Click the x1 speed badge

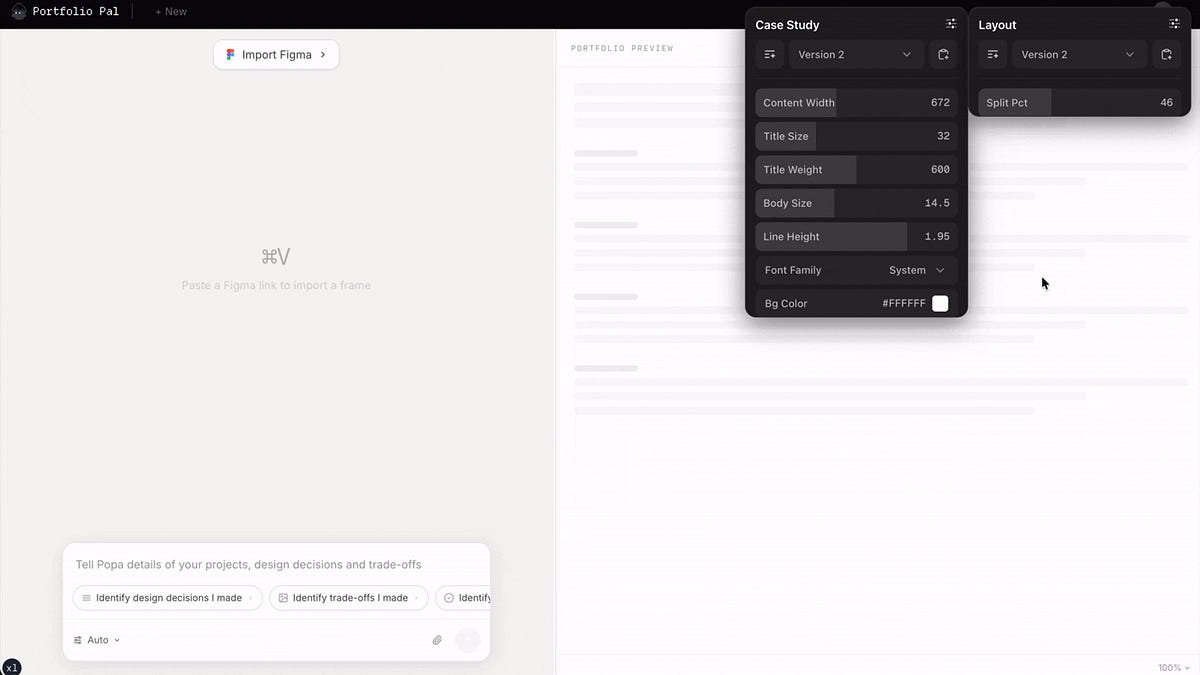coord(11,667)
